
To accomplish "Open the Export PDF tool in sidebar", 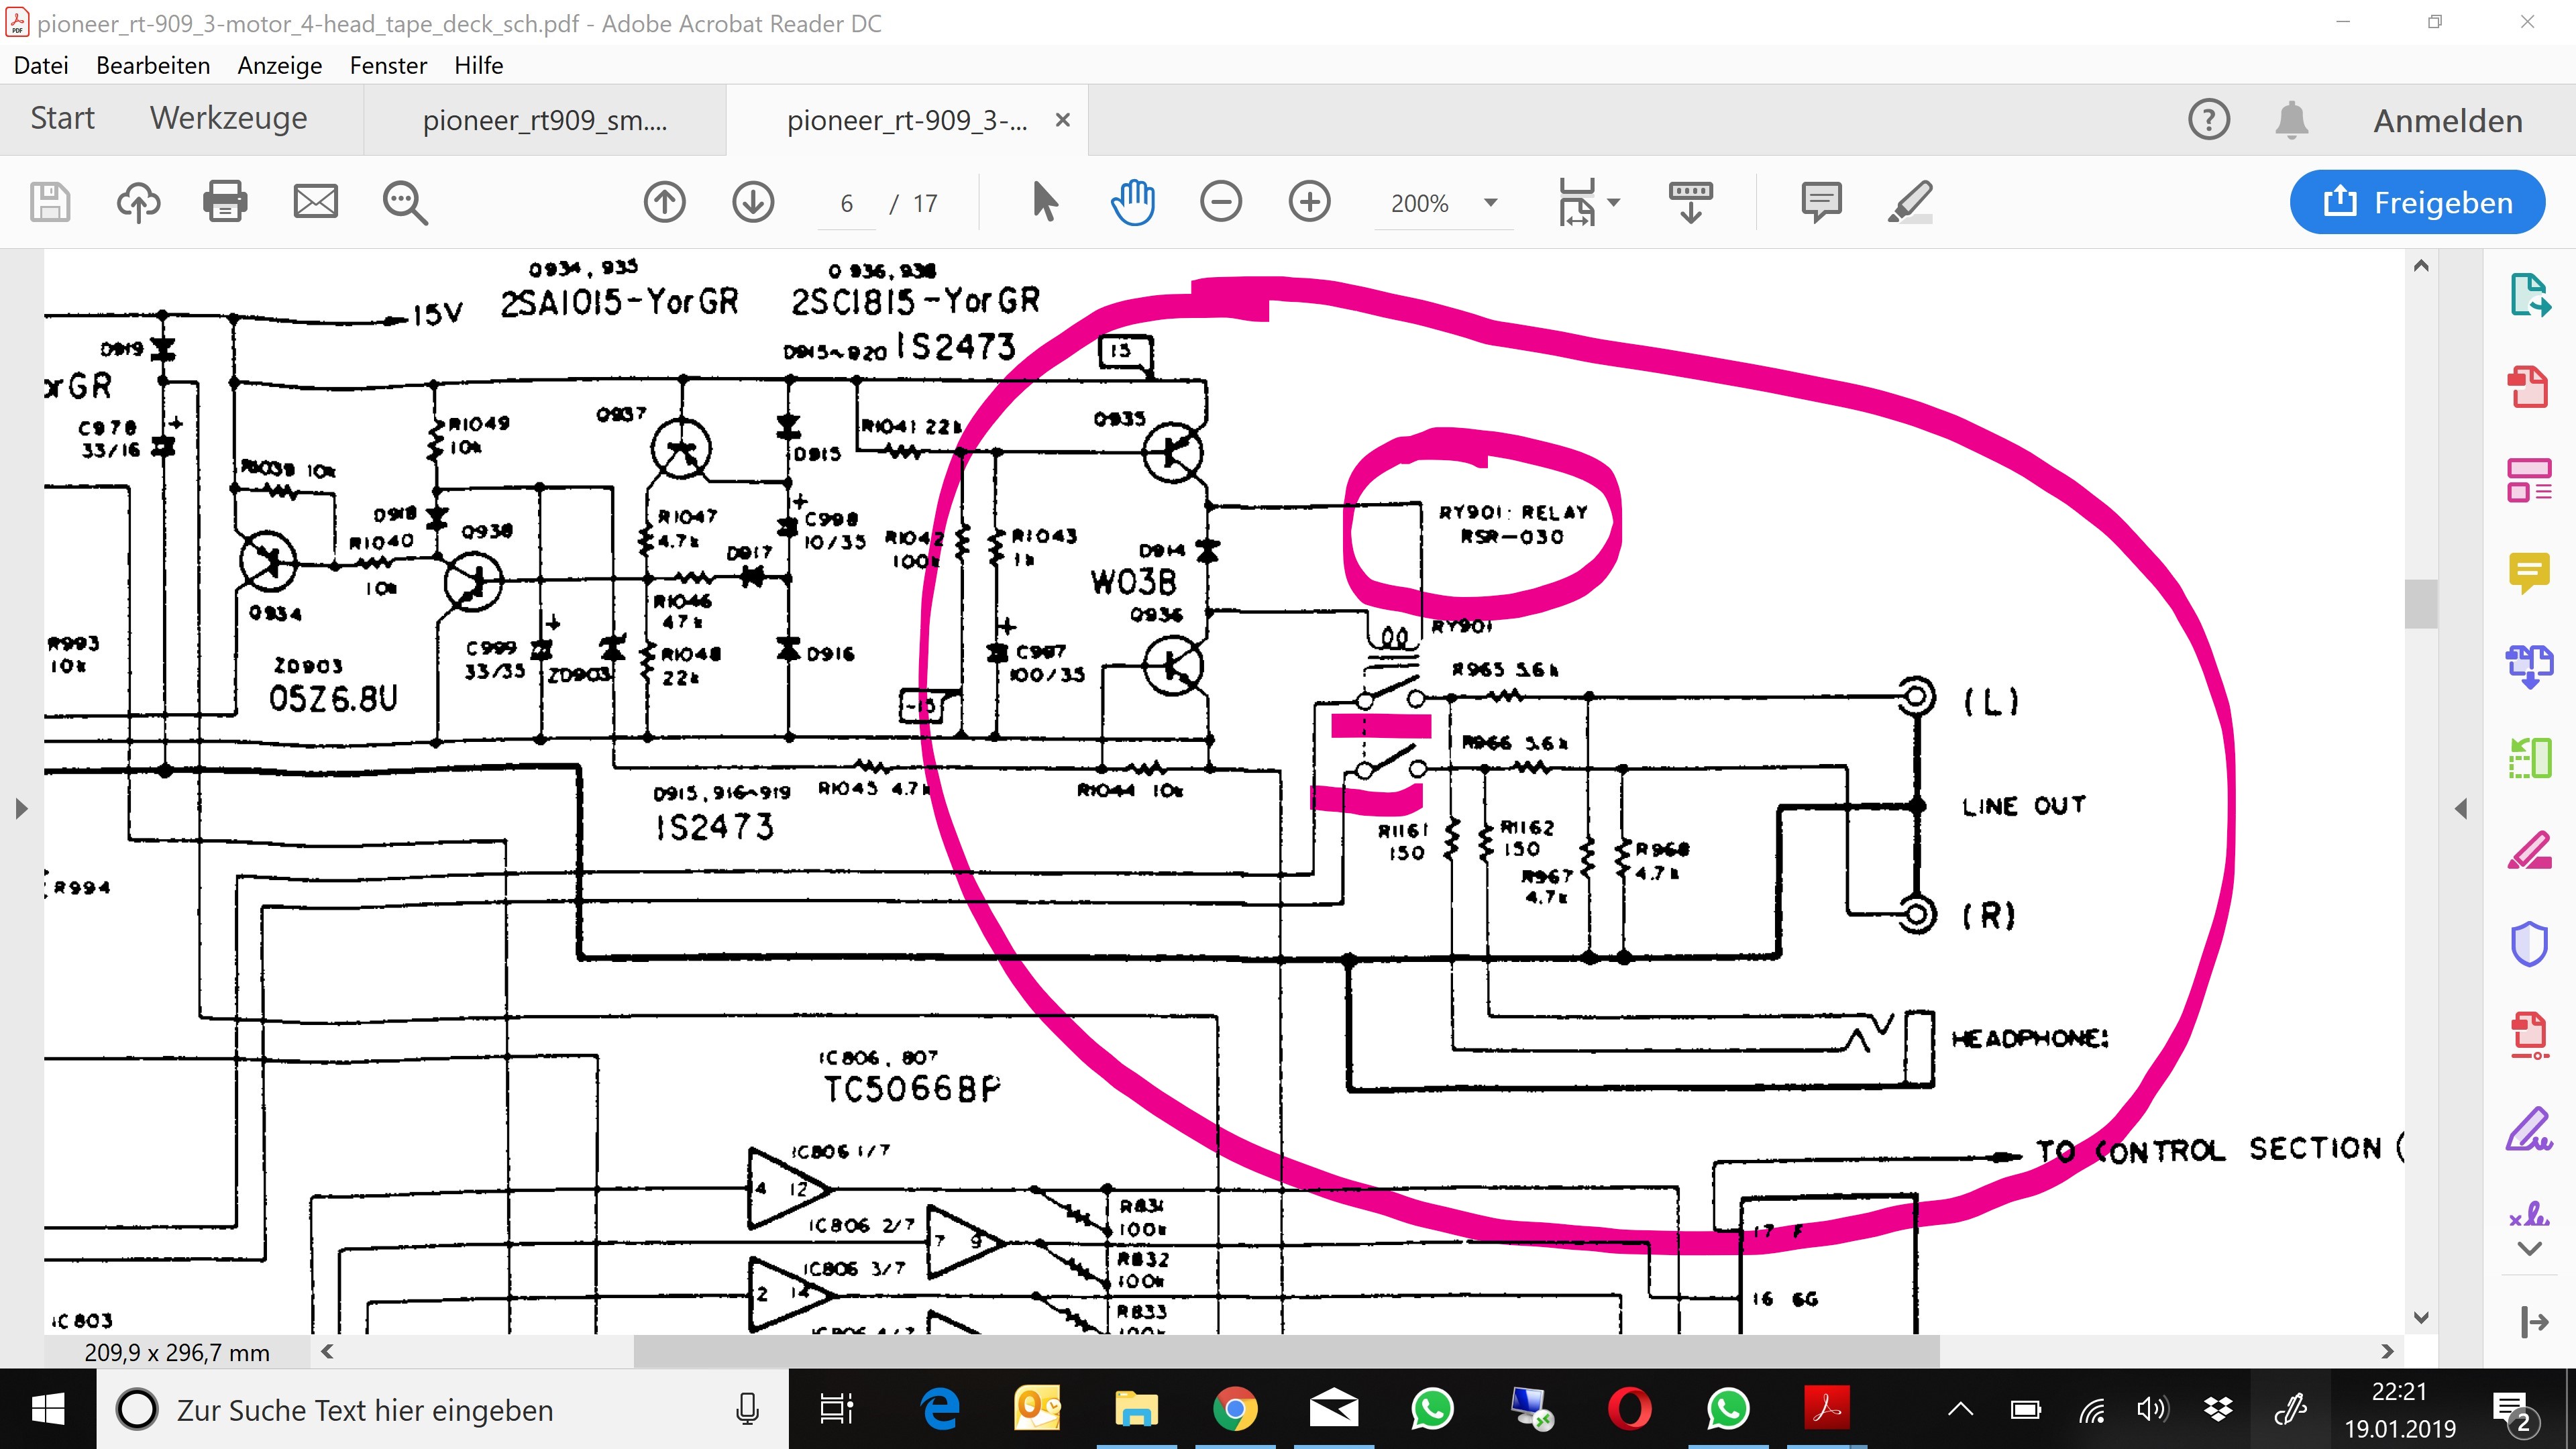I will (2529, 295).
